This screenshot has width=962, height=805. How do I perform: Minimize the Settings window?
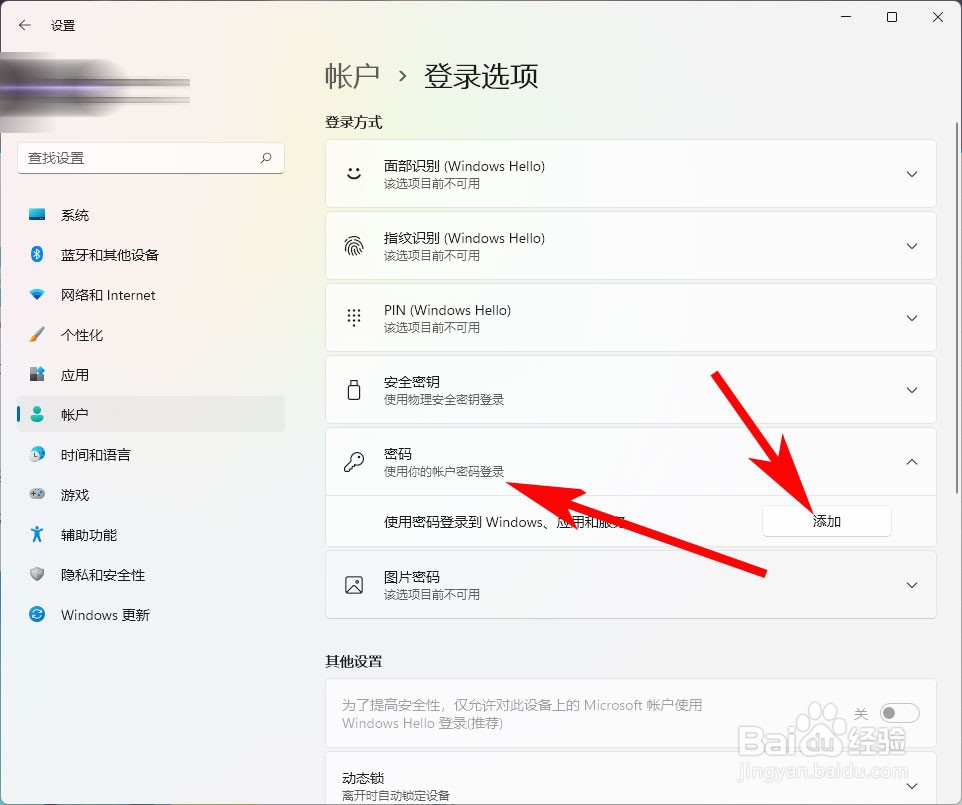[x=846, y=17]
